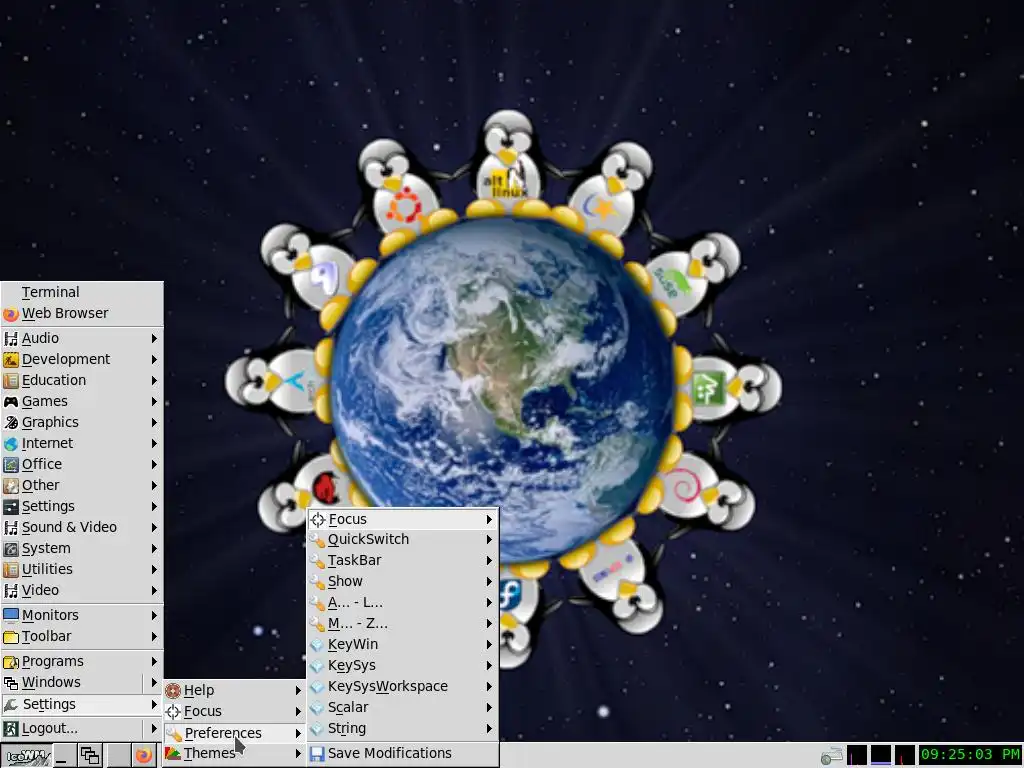Expand the KeySysWorkspace submenu arrow
1024x768 pixels.
489,686
